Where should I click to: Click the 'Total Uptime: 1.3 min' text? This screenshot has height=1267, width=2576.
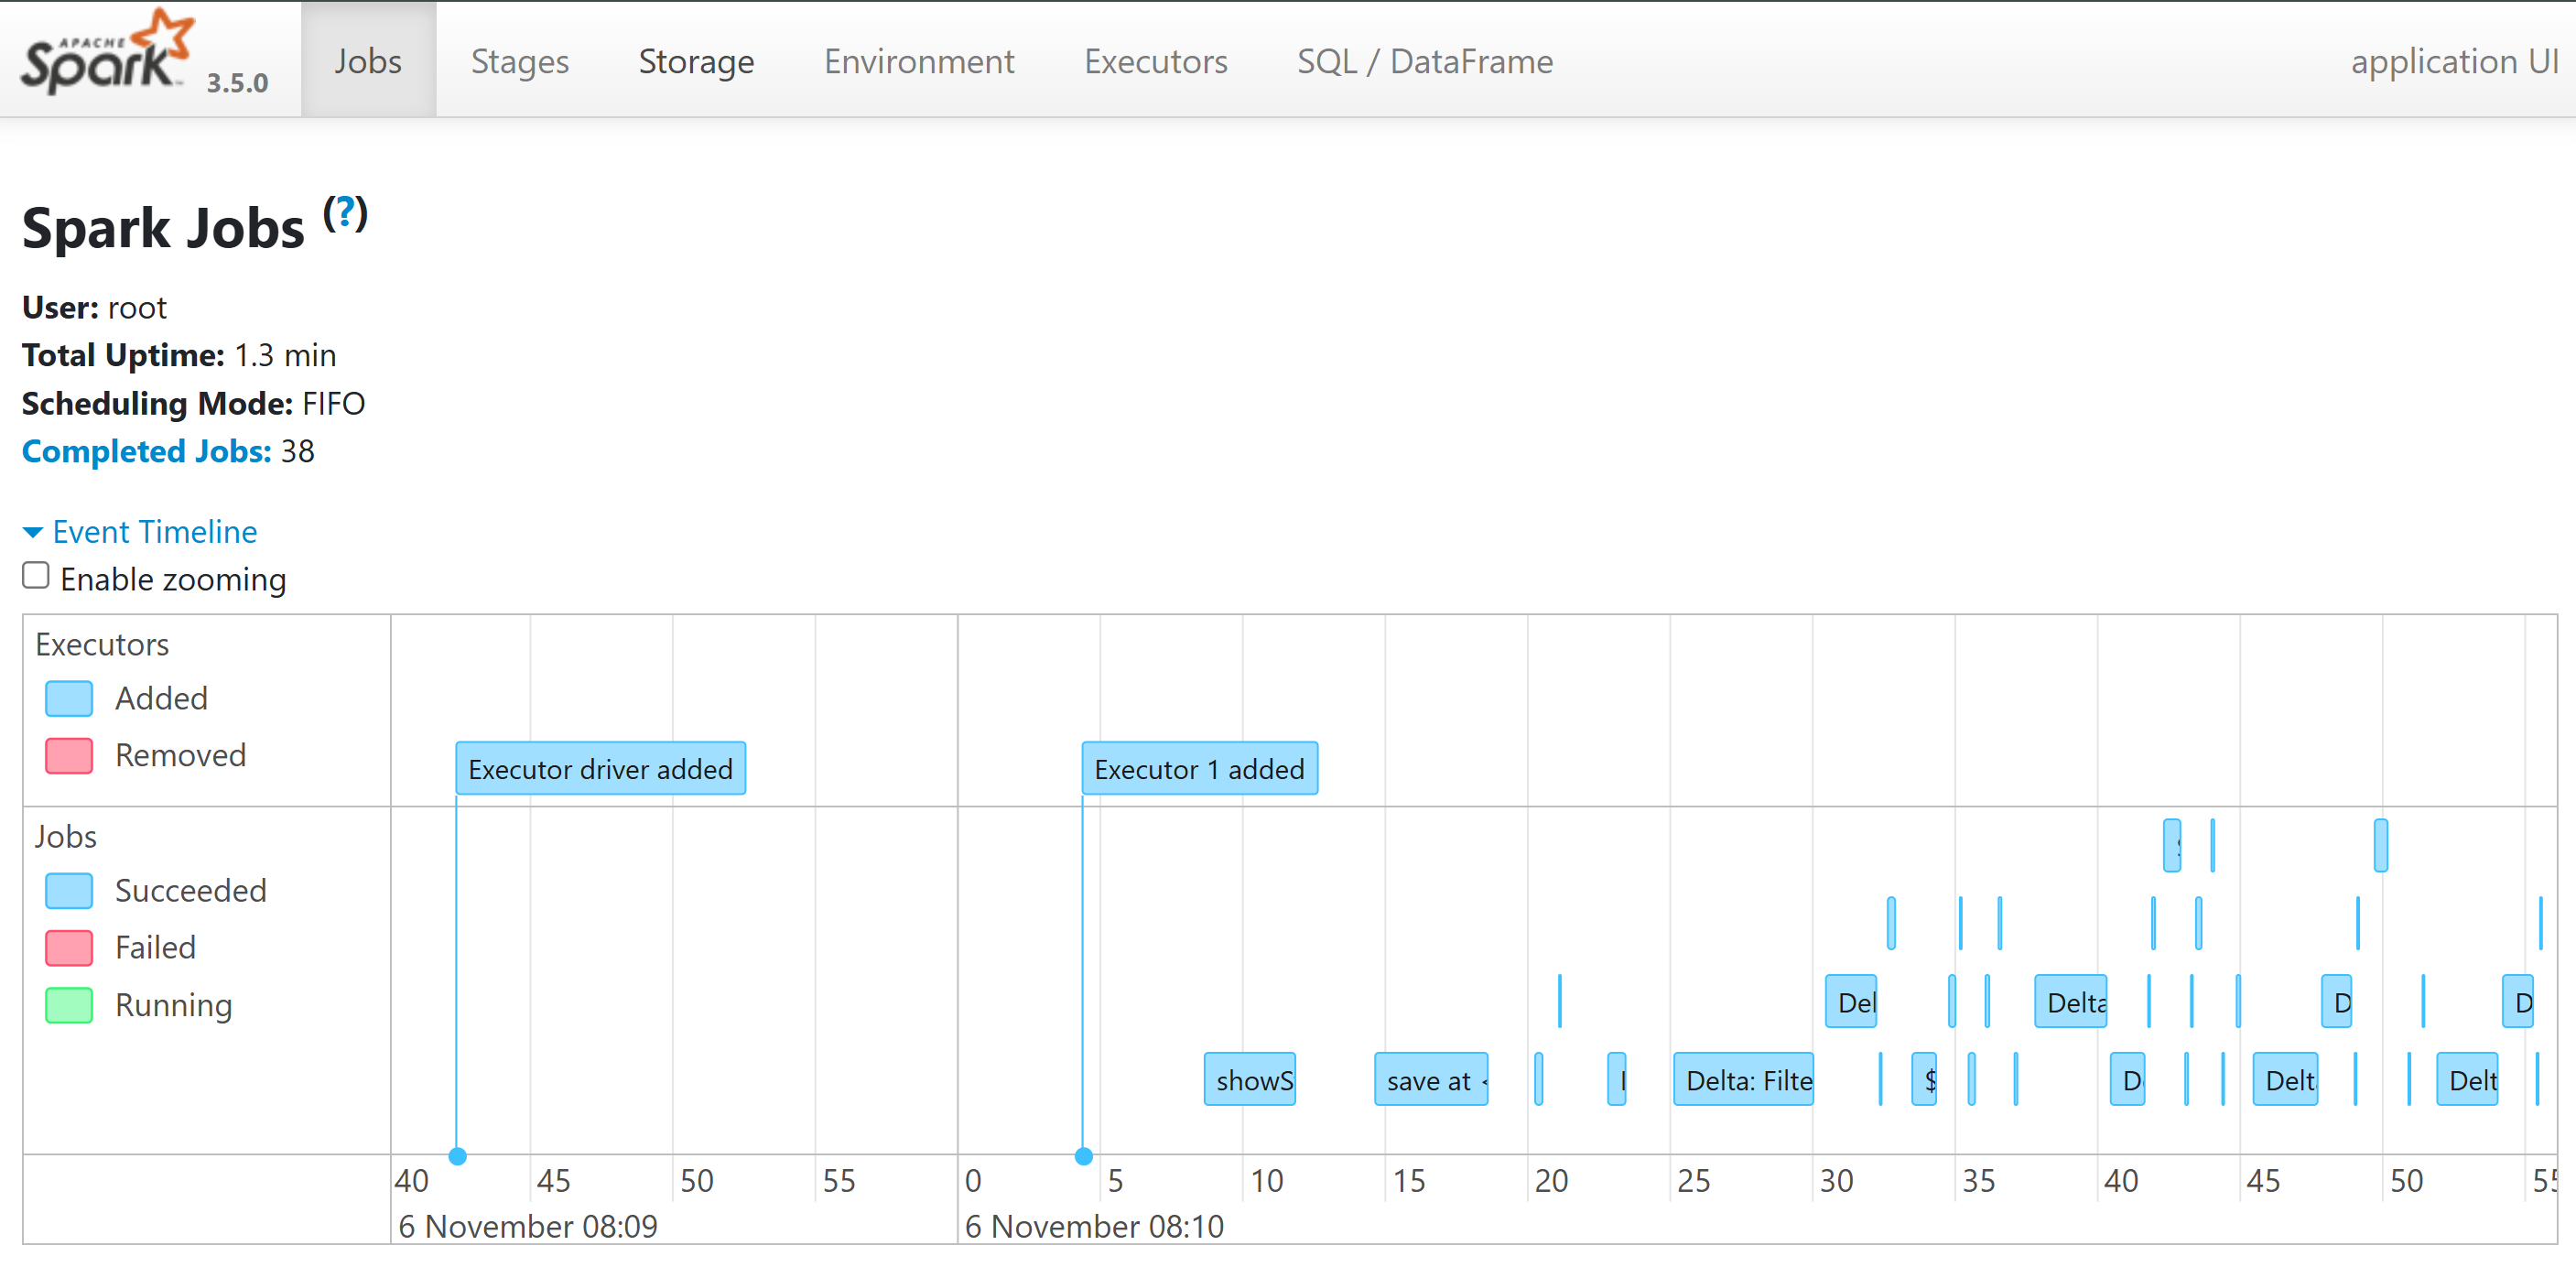pyautogui.click(x=179, y=355)
